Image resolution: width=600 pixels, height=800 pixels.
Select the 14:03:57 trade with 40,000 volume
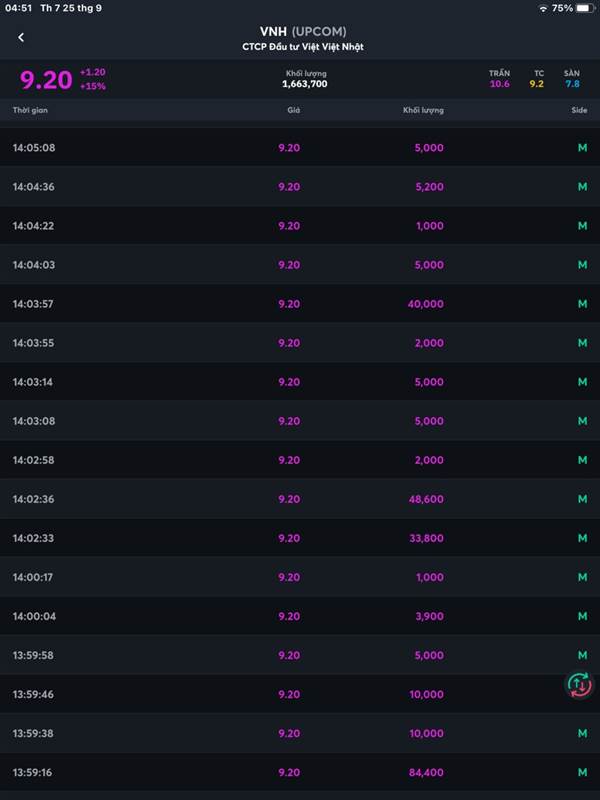(300, 304)
